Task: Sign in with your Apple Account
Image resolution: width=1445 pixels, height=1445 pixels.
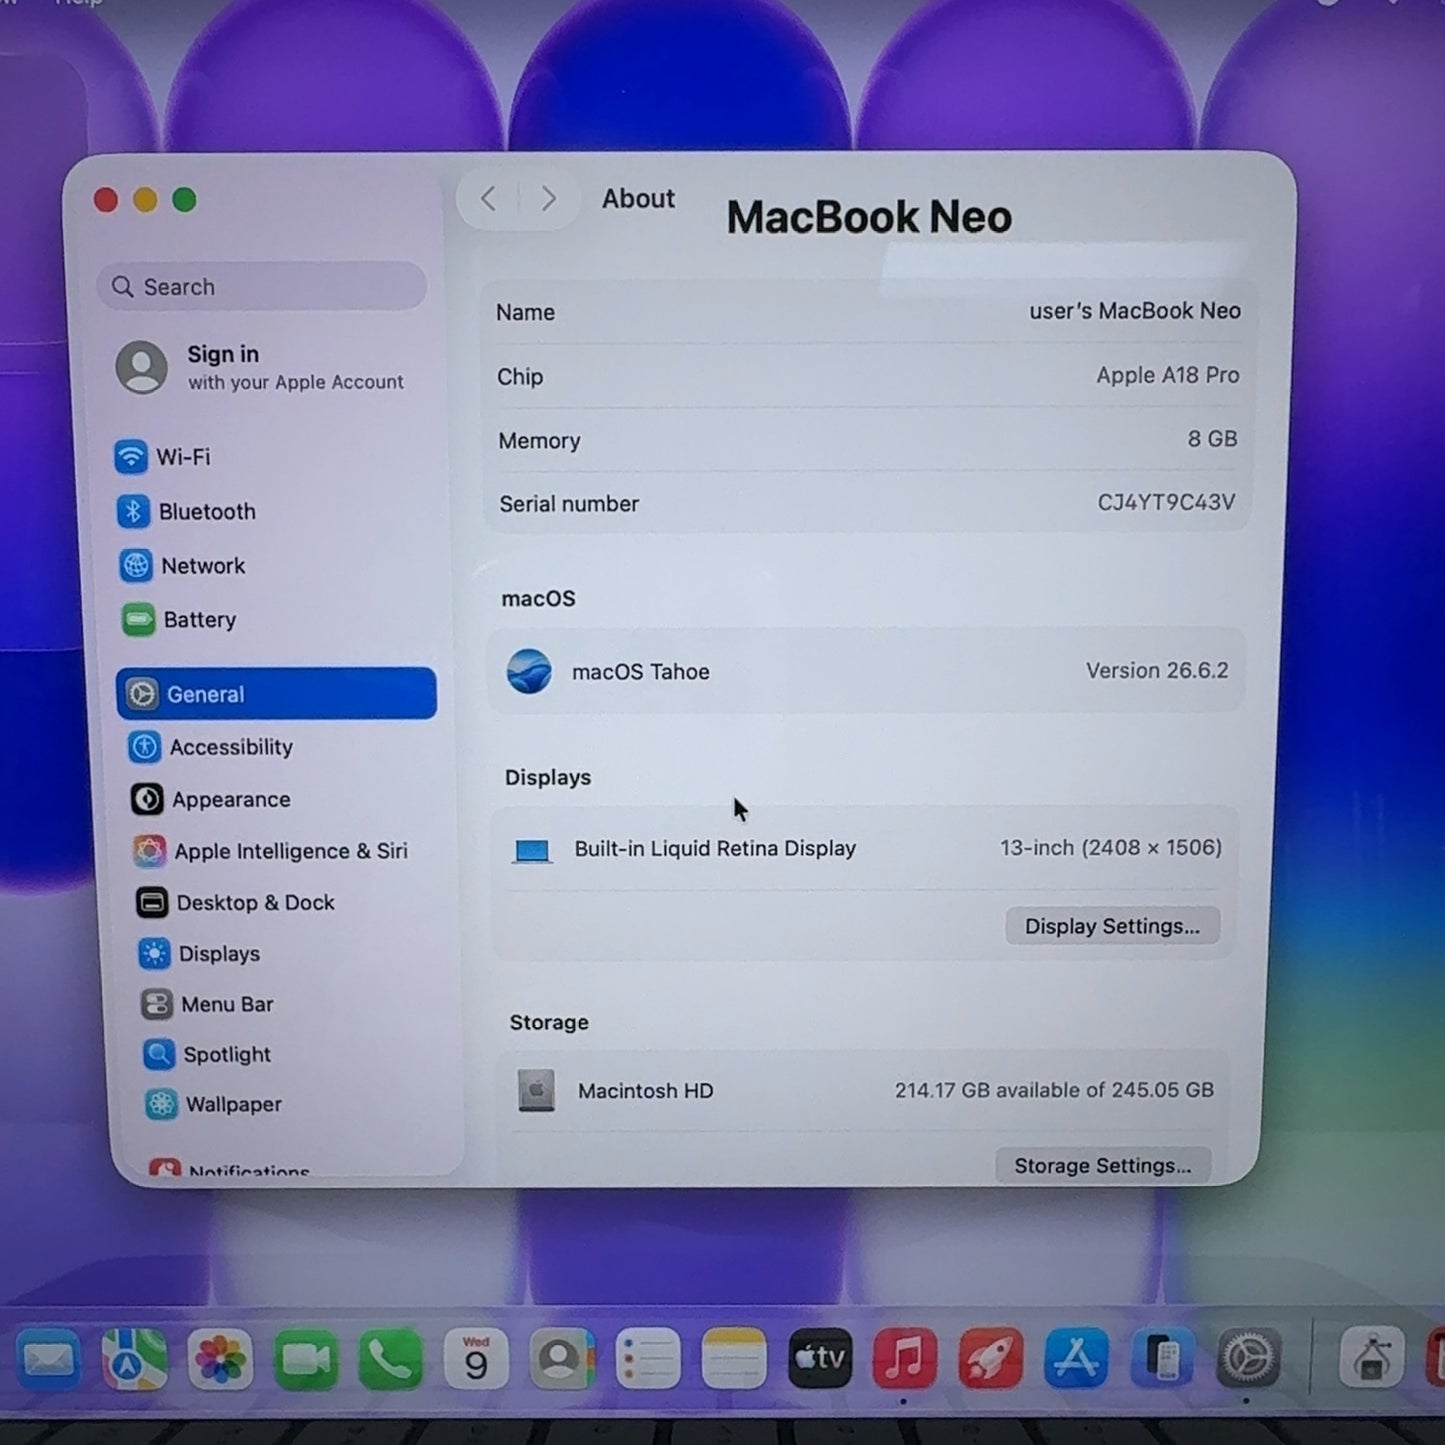Action: click(x=260, y=367)
